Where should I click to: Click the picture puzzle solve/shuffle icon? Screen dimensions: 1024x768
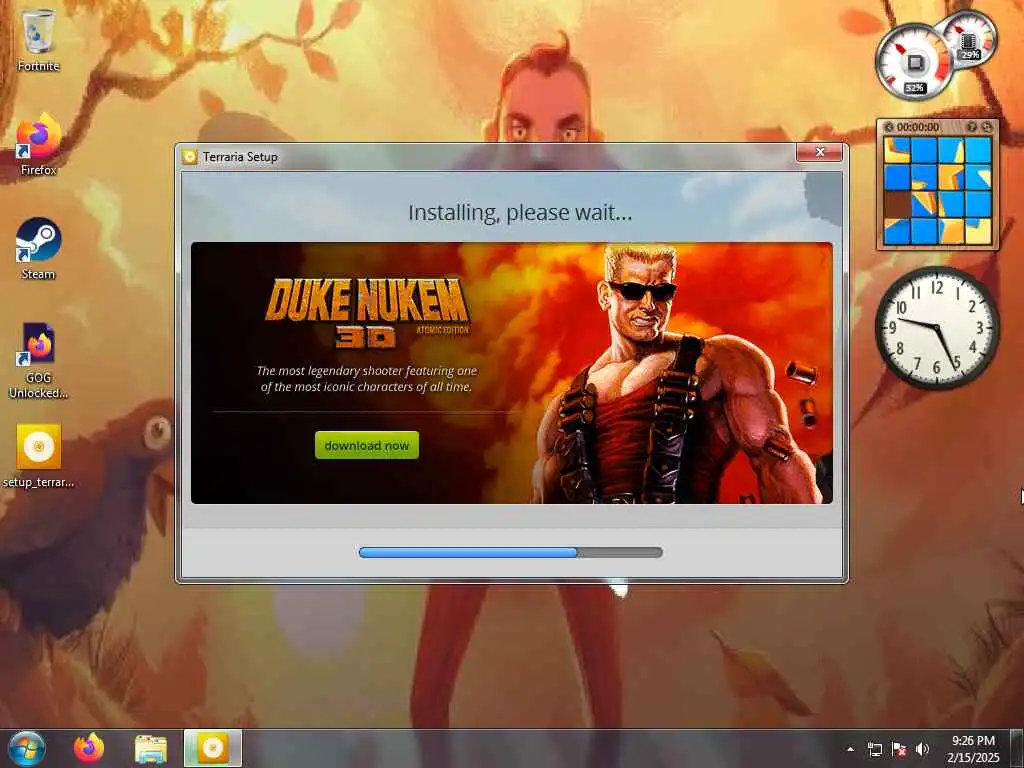click(x=987, y=127)
